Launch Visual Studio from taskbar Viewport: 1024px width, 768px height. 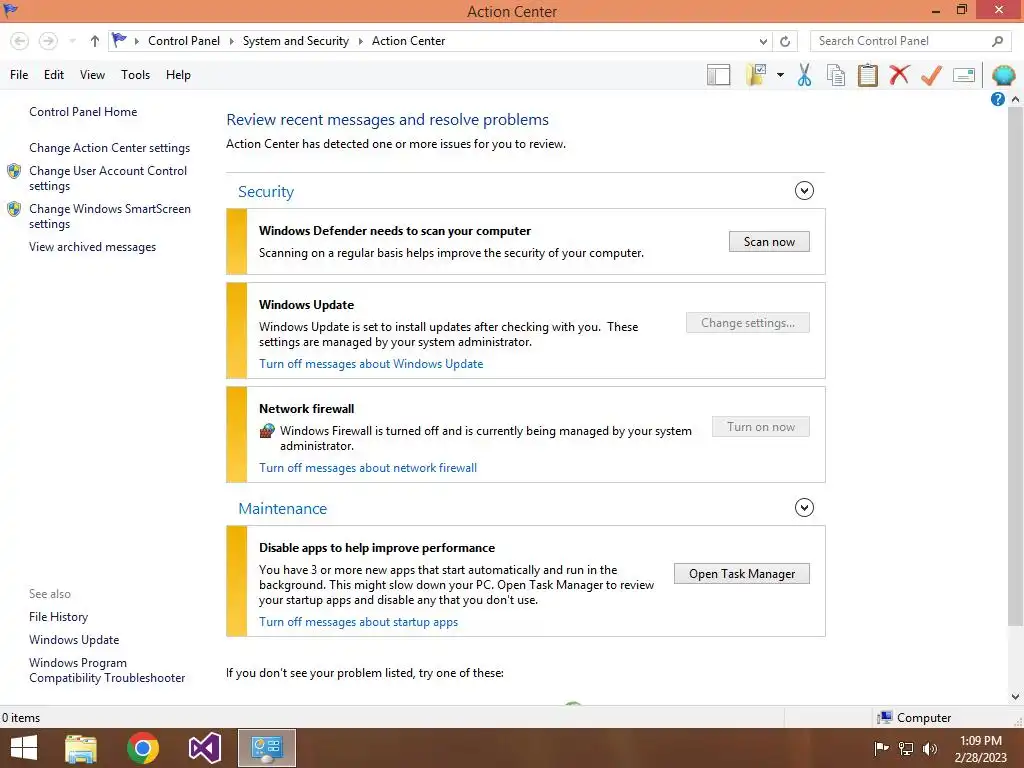(204, 748)
